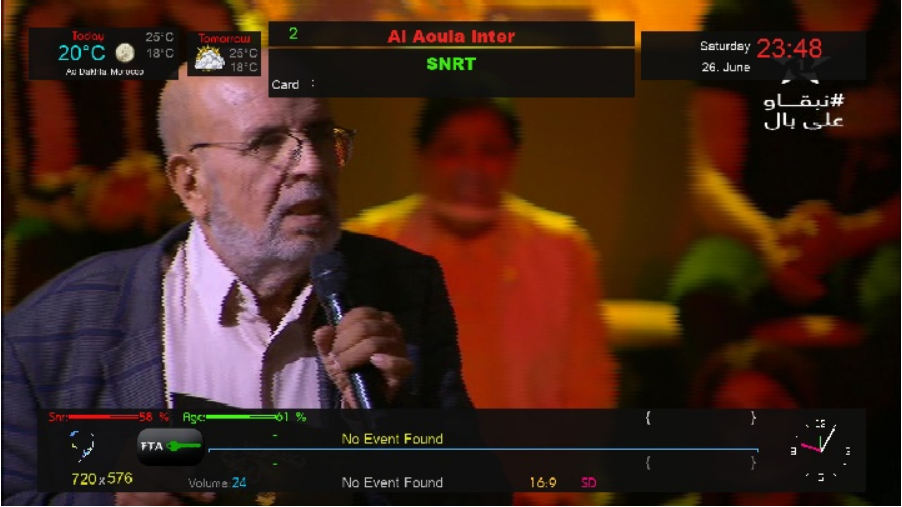Click the moon weather icon for today

click(125, 54)
